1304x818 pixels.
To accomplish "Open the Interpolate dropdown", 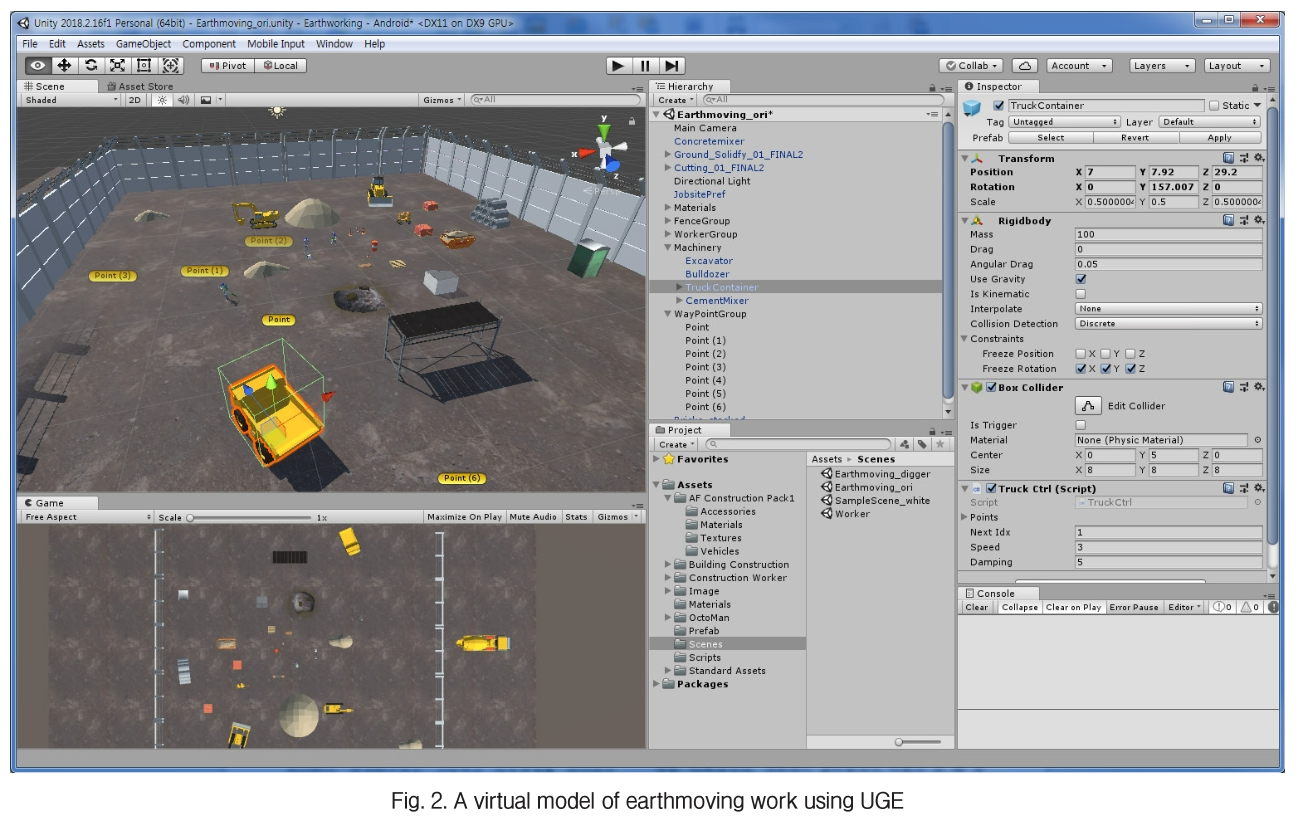I will [1169, 309].
